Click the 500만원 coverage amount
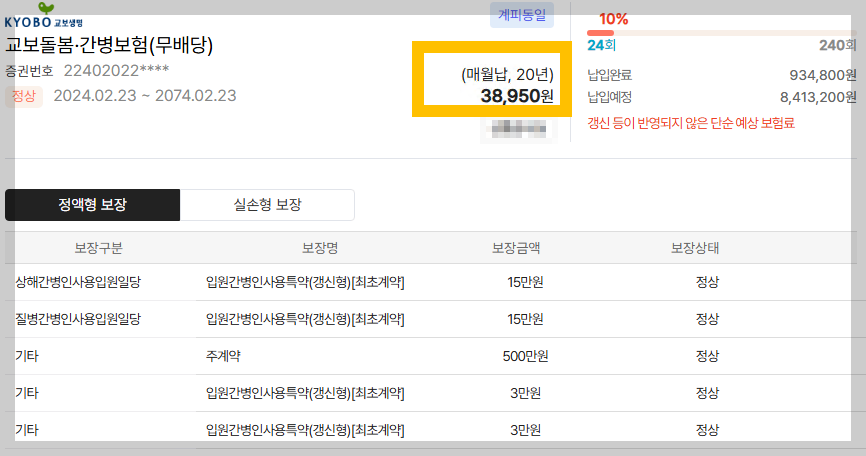 (x=525, y=356)
